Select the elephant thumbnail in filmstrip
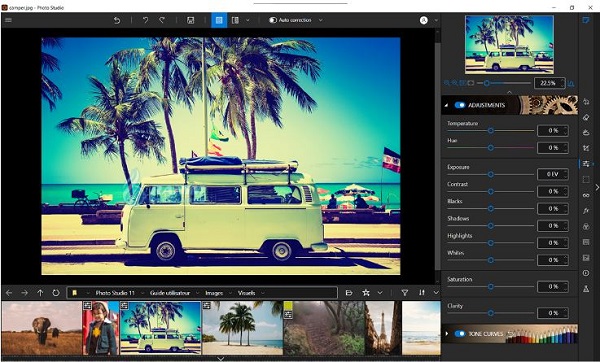600x362 pixels. coord(41,328)
